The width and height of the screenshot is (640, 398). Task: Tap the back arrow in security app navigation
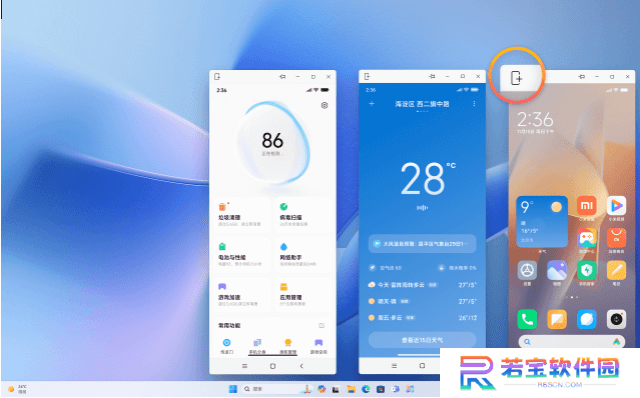click(x=301, y=366)
